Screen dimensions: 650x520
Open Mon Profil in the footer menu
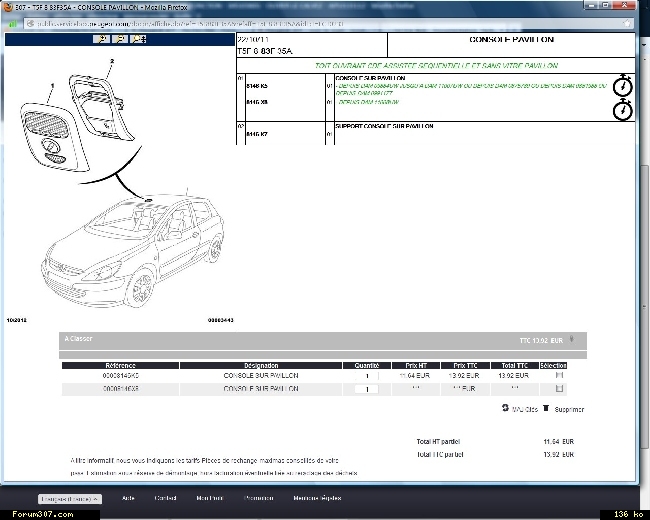[210, 498]
